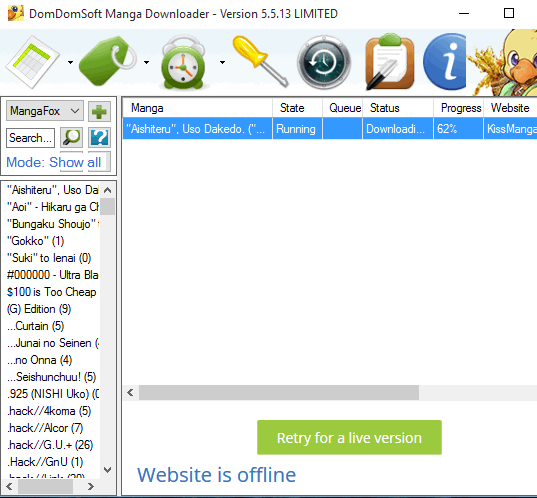Click the Mode: Show all link
Screen dimensions: 537x498
pyautogui.click(x=53, y=162)
